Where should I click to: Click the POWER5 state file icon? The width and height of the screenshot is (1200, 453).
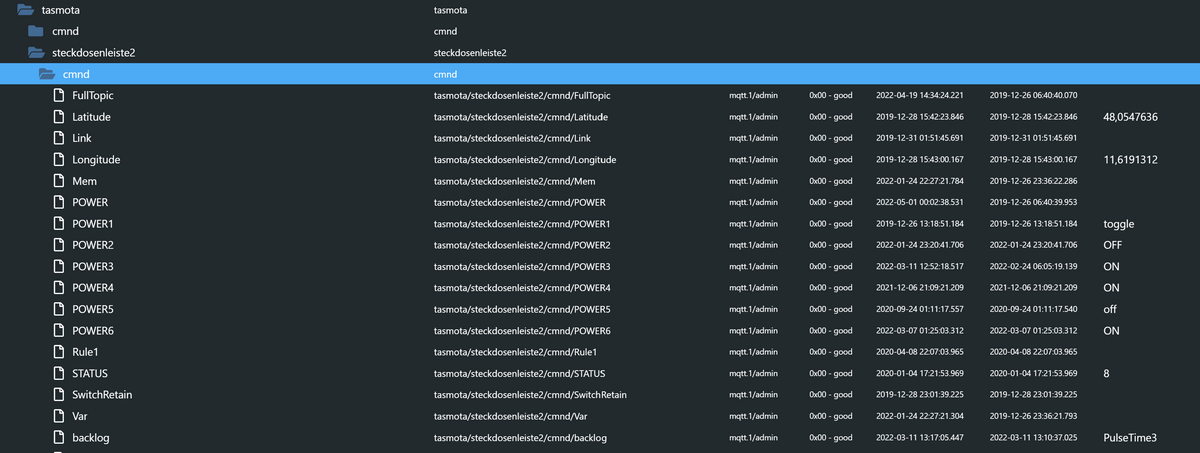click(59, 309)
